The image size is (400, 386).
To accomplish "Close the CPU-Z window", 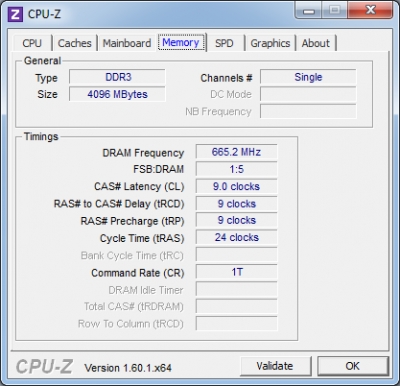I will pyautogui.click(x=370, y=11).
